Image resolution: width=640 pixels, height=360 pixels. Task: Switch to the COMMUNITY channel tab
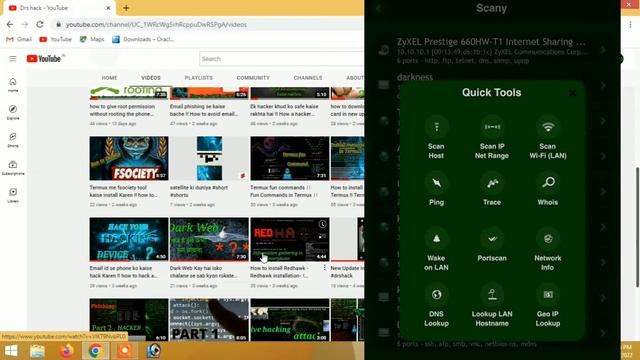coord(253,78)
